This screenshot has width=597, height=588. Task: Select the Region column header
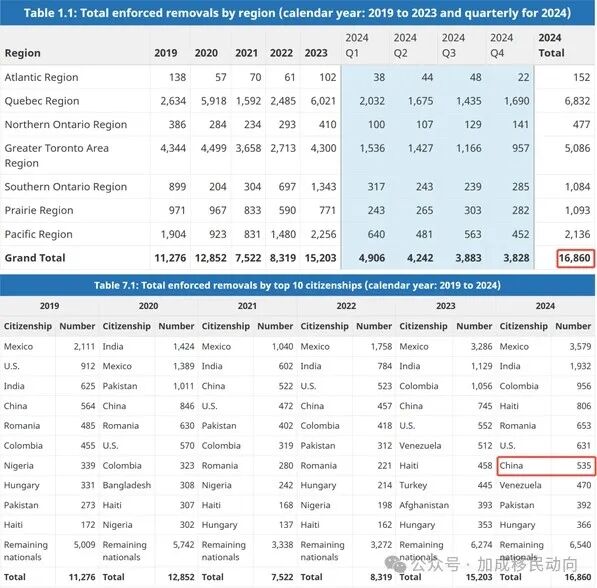[22, 53]
